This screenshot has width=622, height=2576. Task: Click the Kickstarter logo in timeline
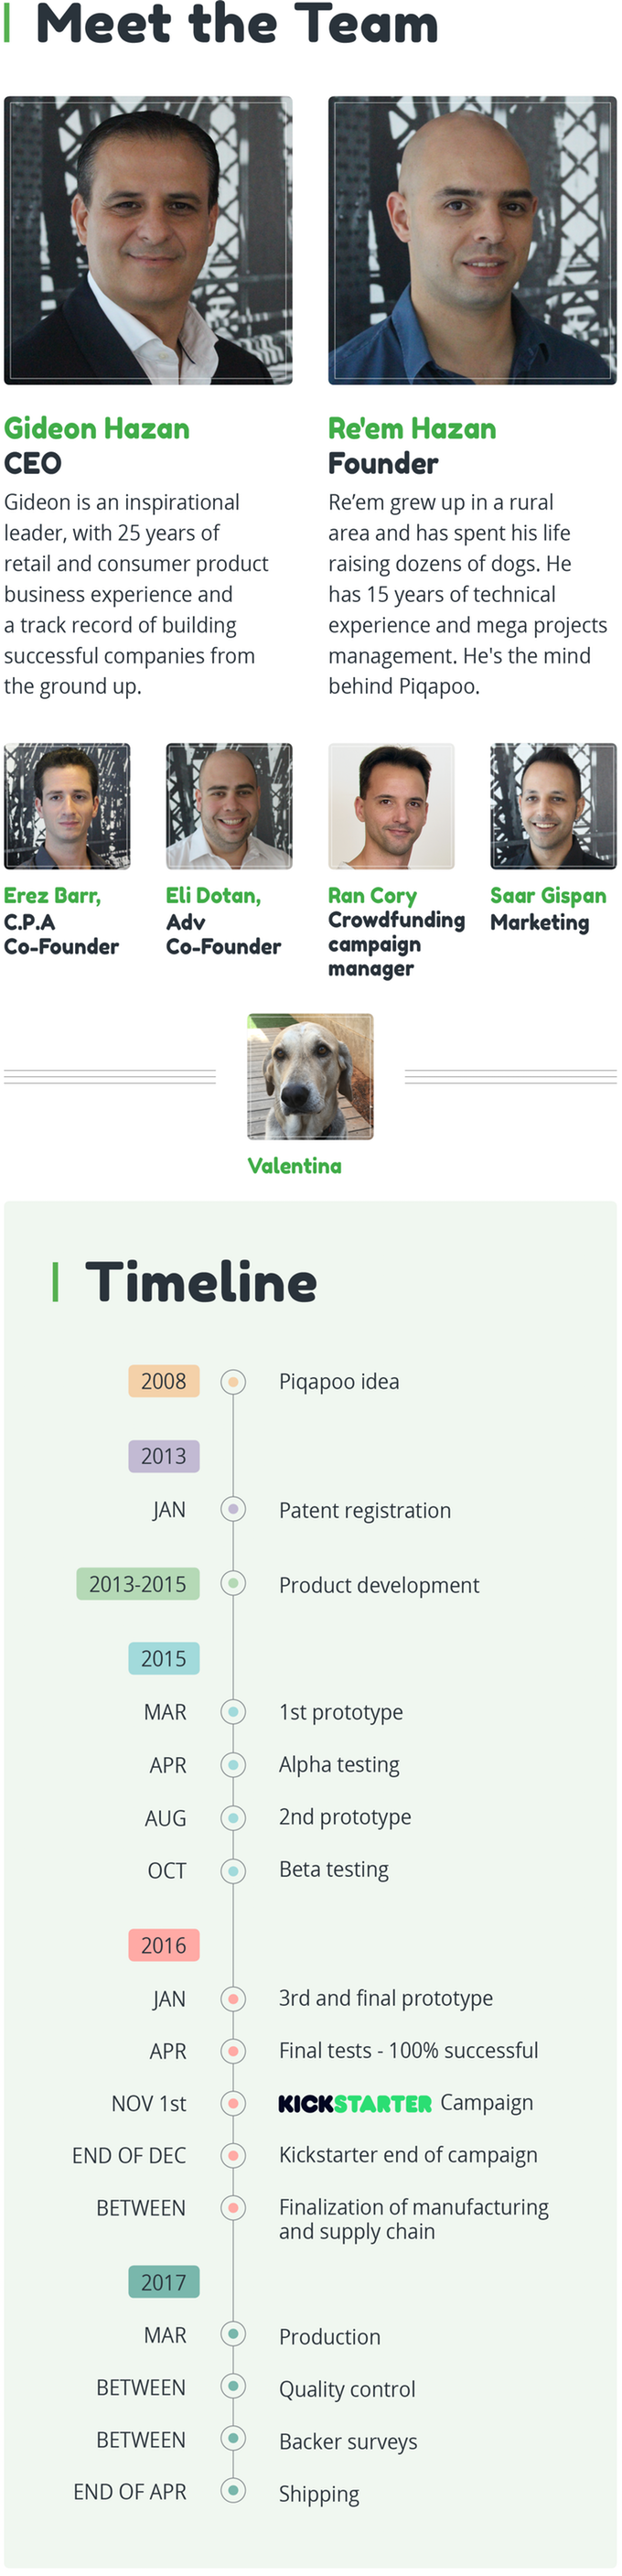coord(354,2104)
